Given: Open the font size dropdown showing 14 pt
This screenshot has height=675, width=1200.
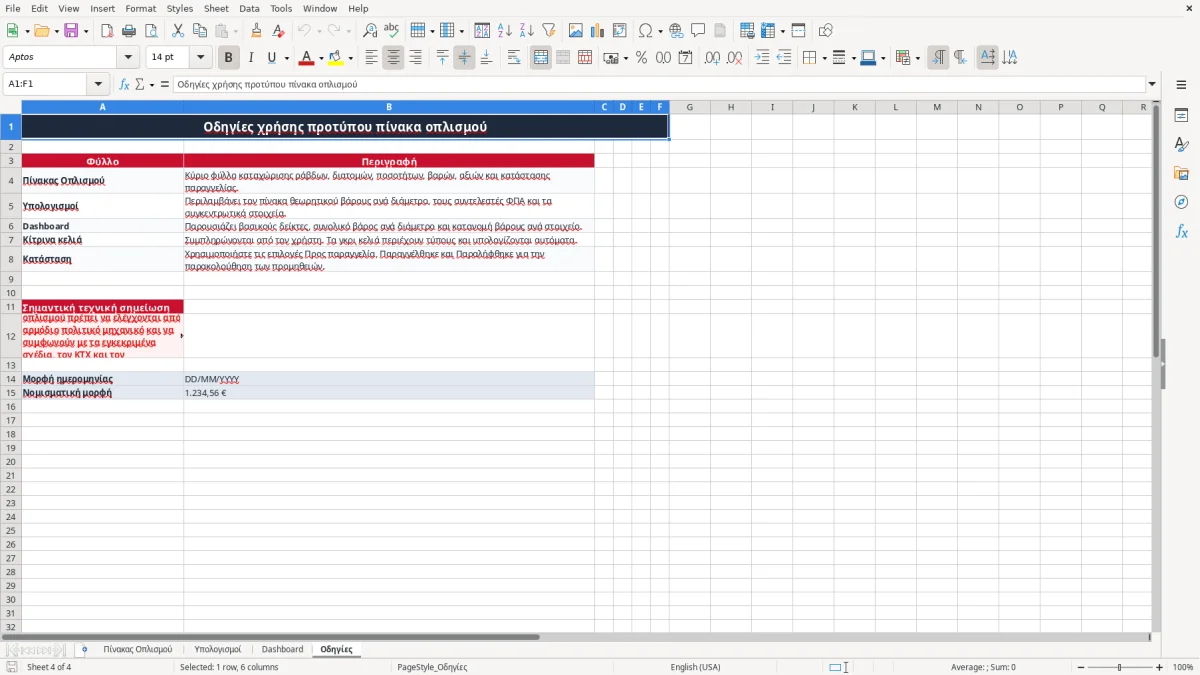Looking at the screenshot, I should pos(200,58).
